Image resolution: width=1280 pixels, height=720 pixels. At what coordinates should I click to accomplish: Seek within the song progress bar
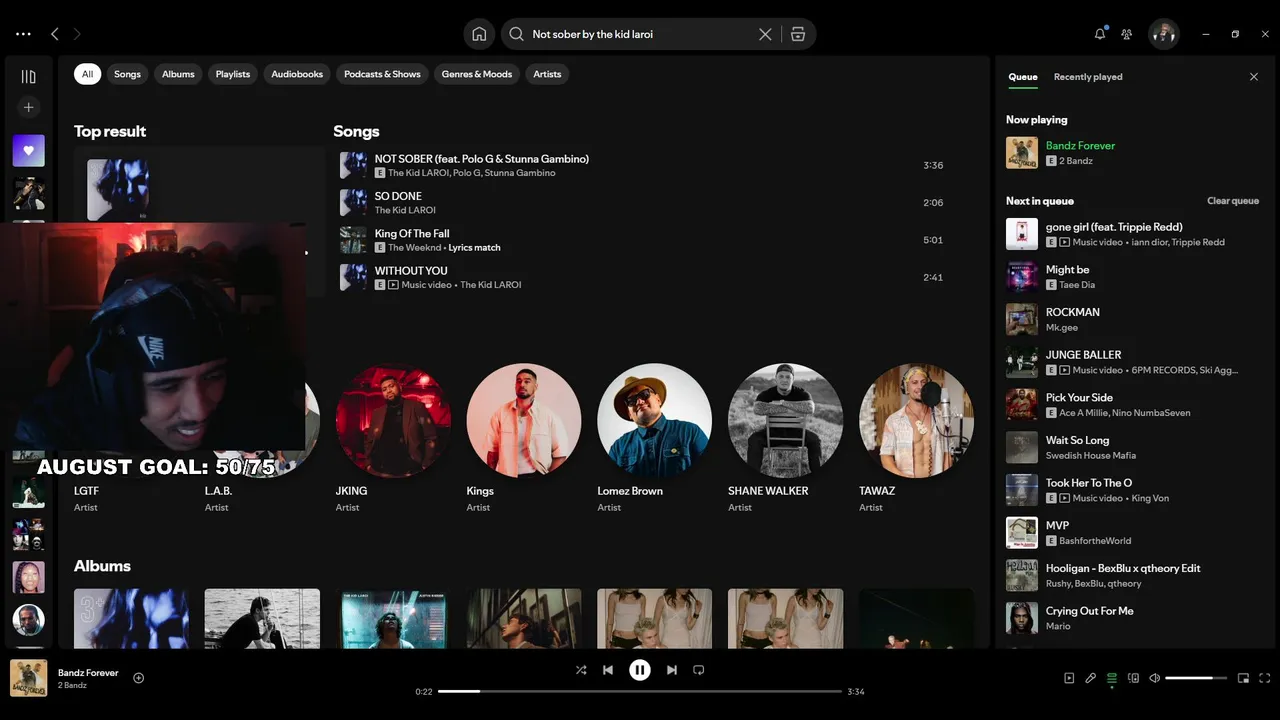click(x=640, y=691)
